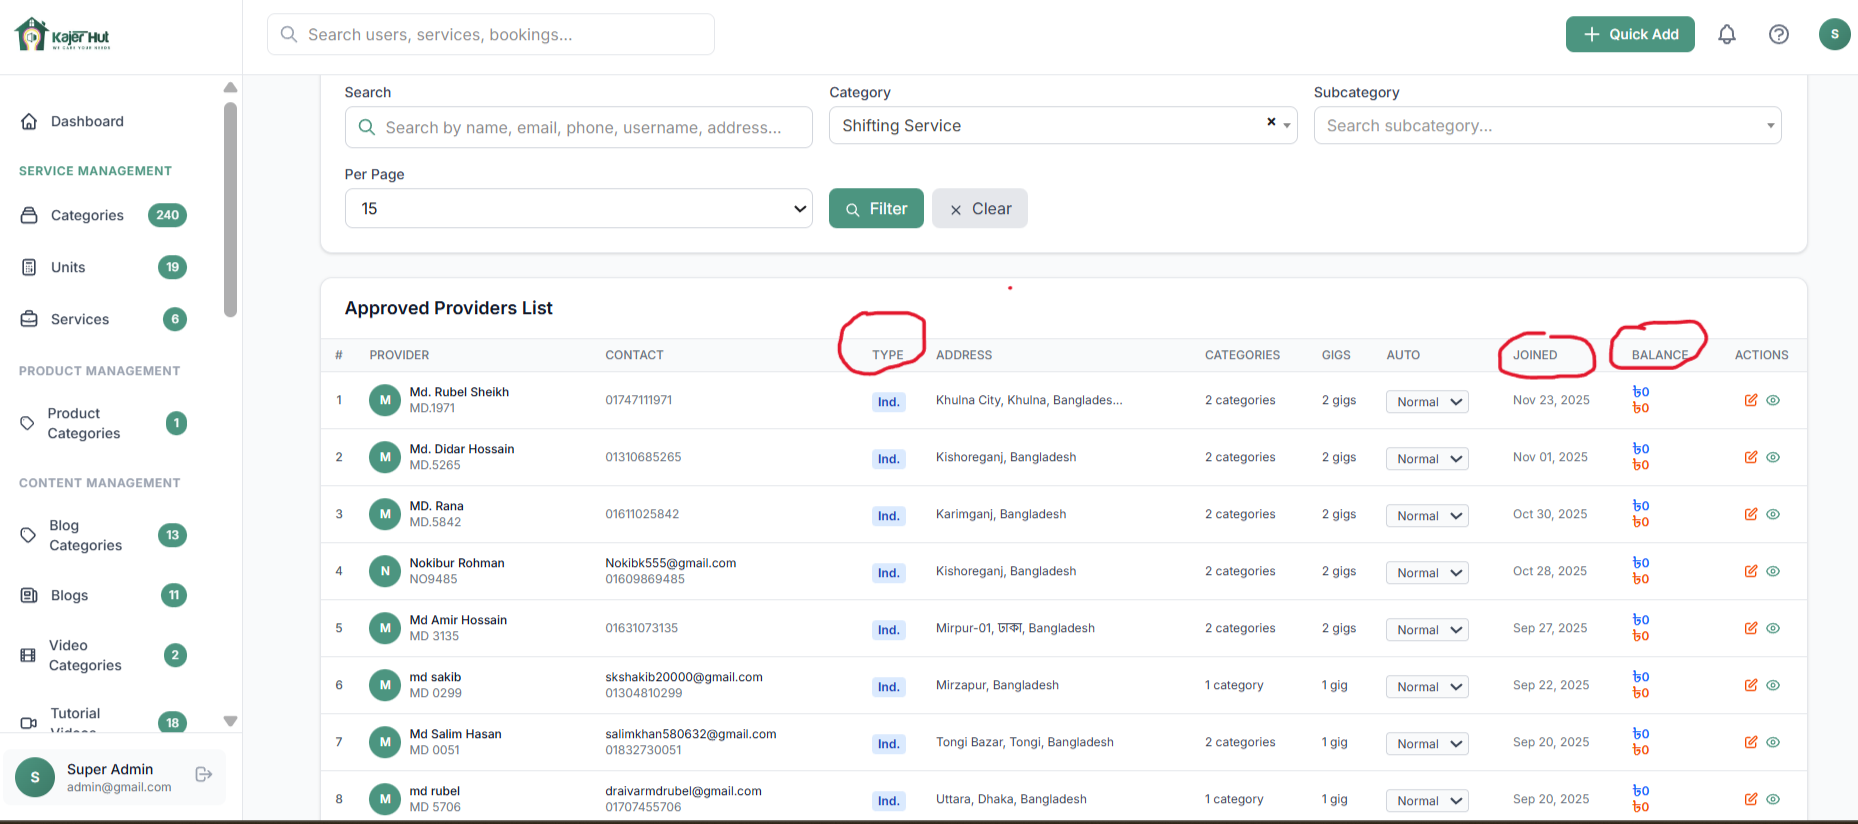Clear Shifting Service category with the x icon
The height and width of the screenshot is (824, 1858).
(1271, 122)
